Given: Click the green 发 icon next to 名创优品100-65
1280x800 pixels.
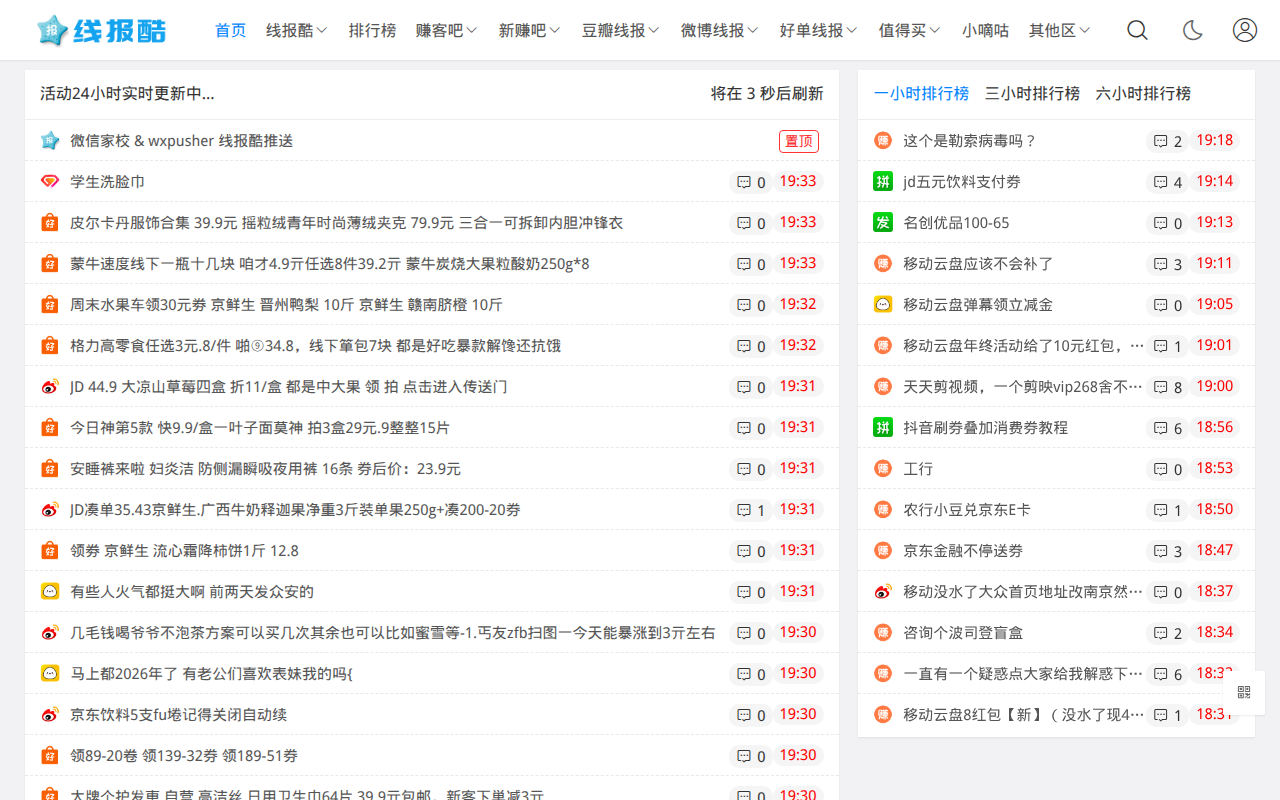Looking at the screenshot, I should (882, 222).
